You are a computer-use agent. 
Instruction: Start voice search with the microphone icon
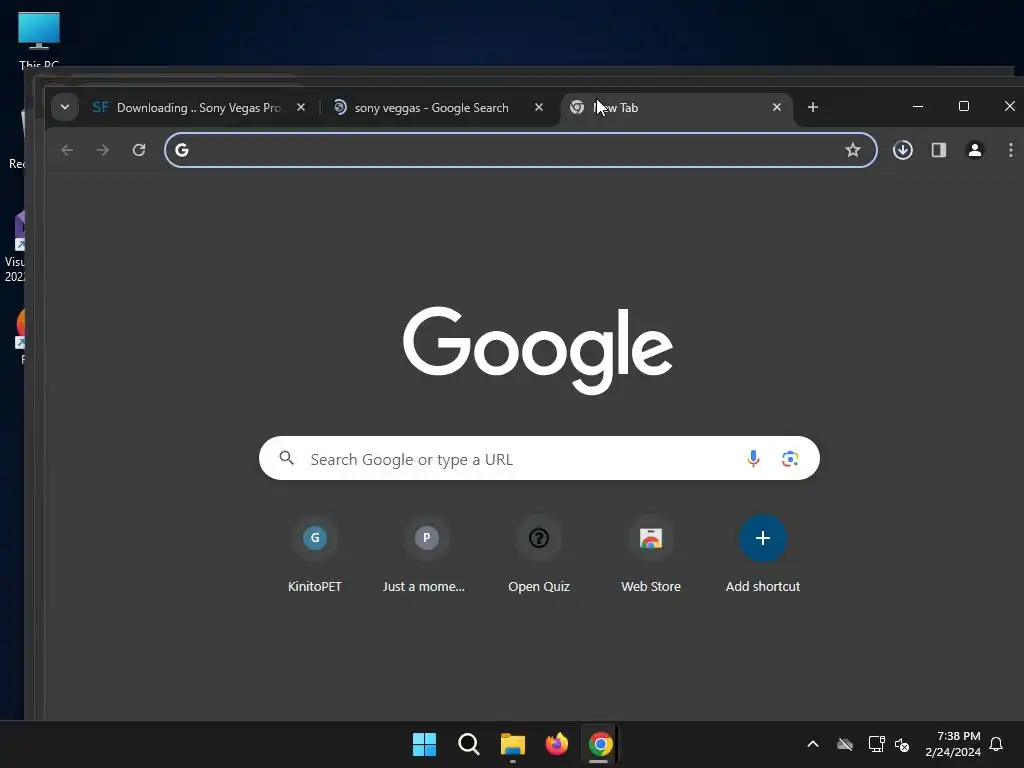(753, 458)
